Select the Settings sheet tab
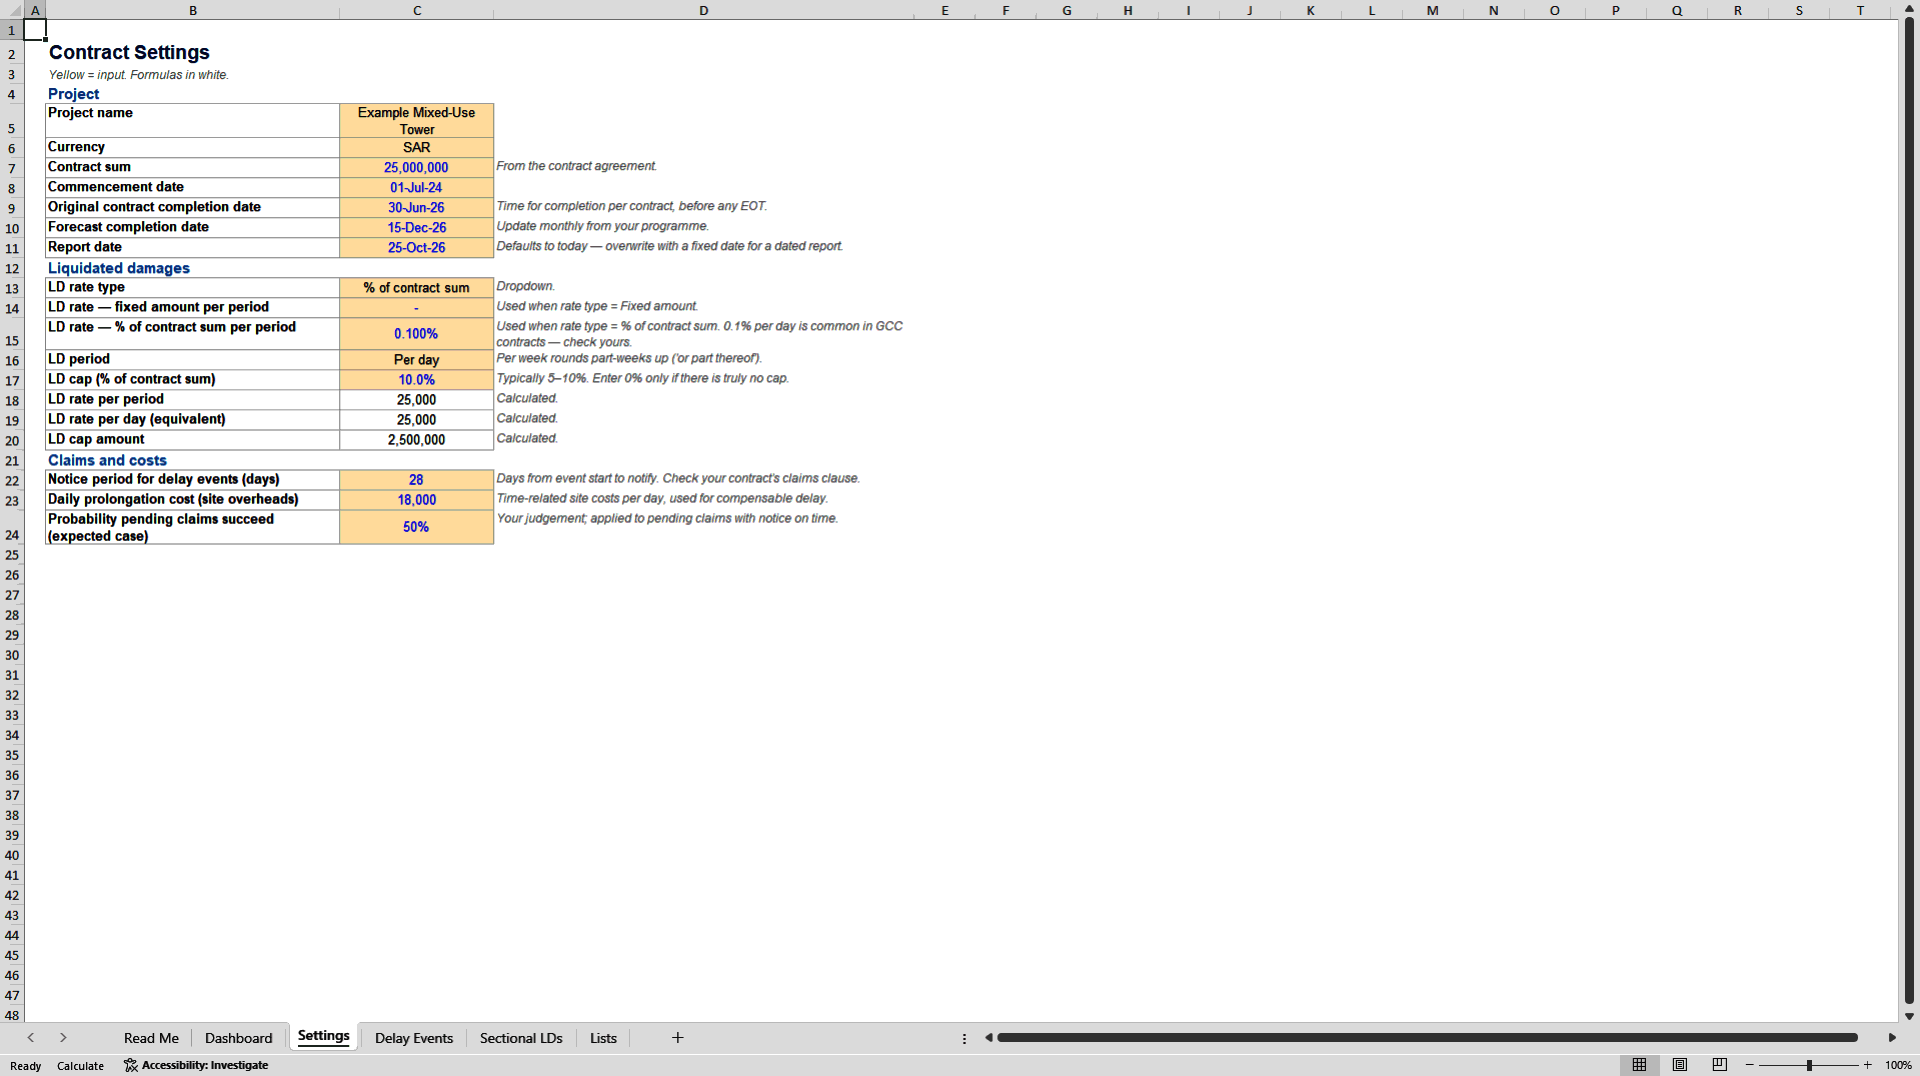The width and height of the screenshot is (1920, 1076). pos(324,1036)
